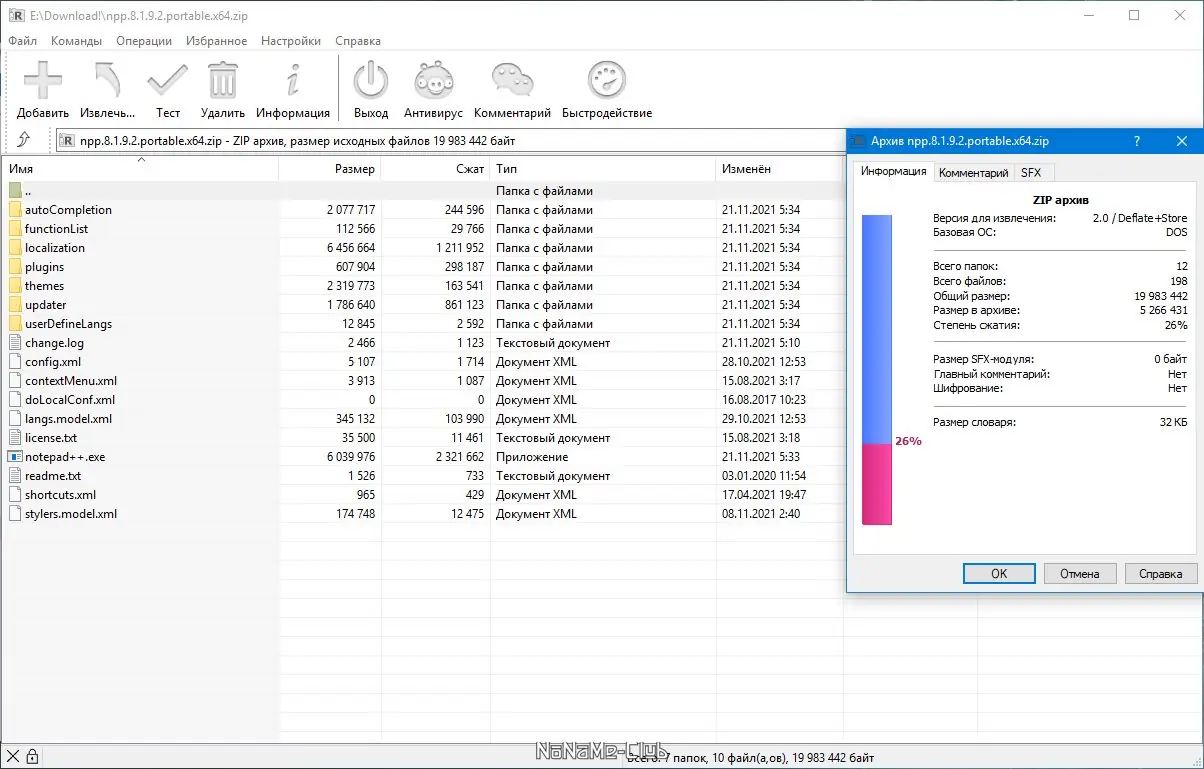Toggle the lock icon in the status bar

(34, 755)
